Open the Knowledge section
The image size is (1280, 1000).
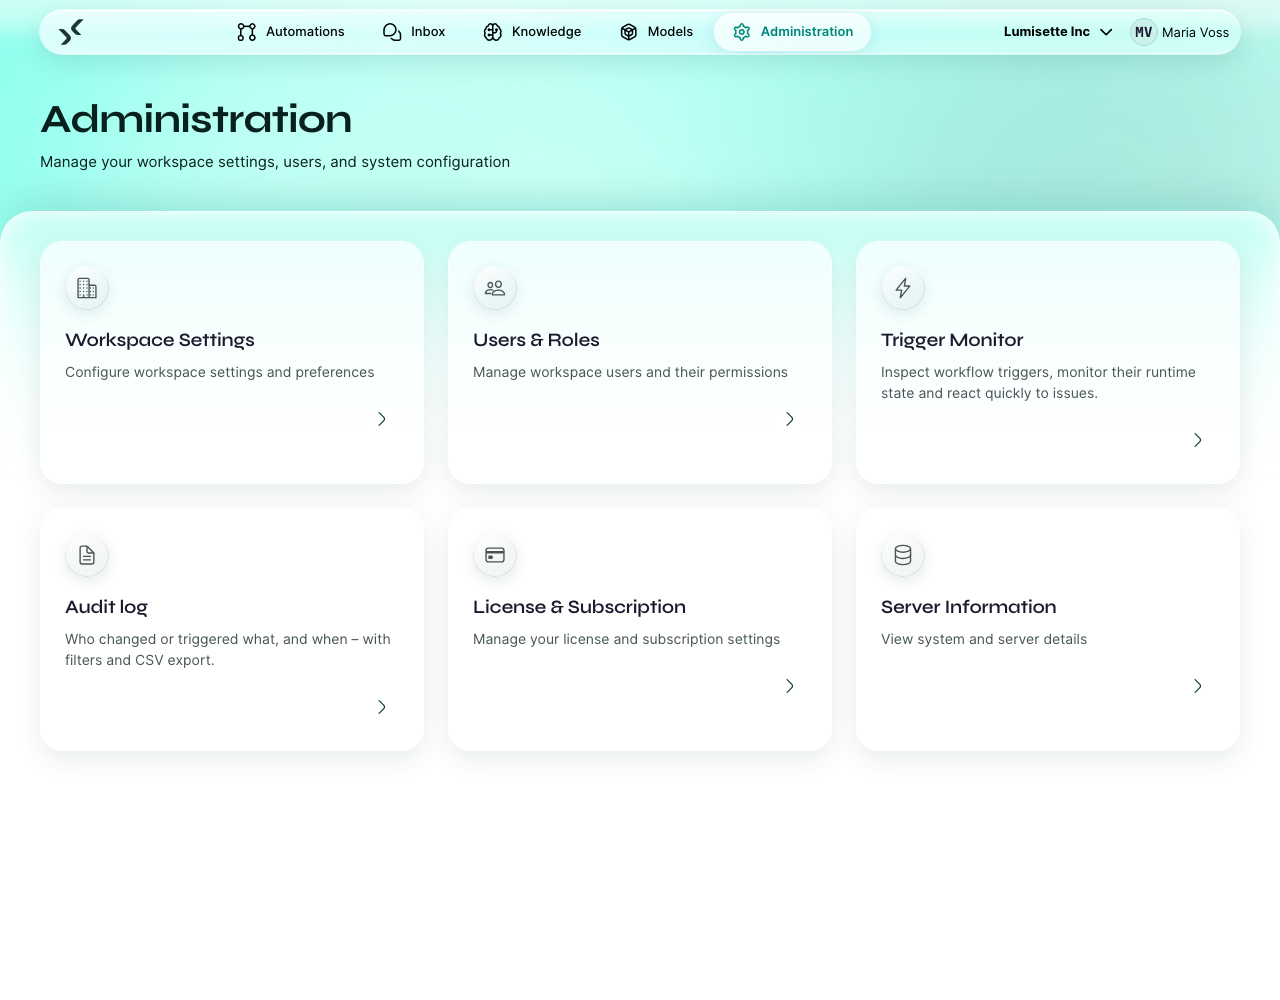pos(532,32)
